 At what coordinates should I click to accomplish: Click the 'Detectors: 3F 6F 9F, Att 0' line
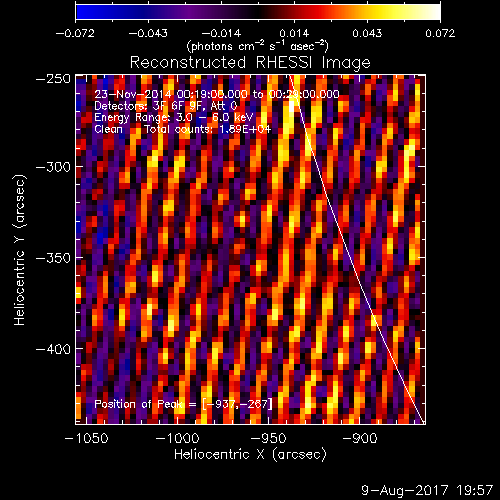(x=165, y=106)
